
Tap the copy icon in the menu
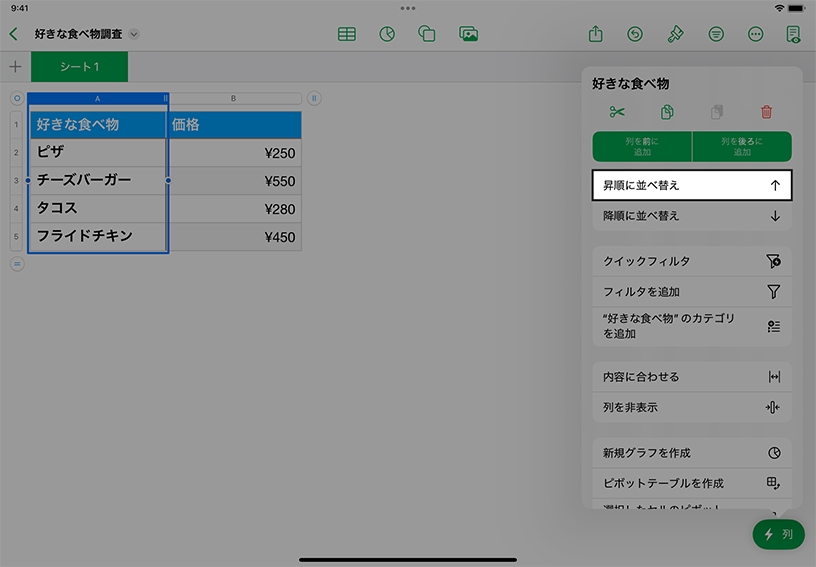pyautogui.click(x=667, y=112)
